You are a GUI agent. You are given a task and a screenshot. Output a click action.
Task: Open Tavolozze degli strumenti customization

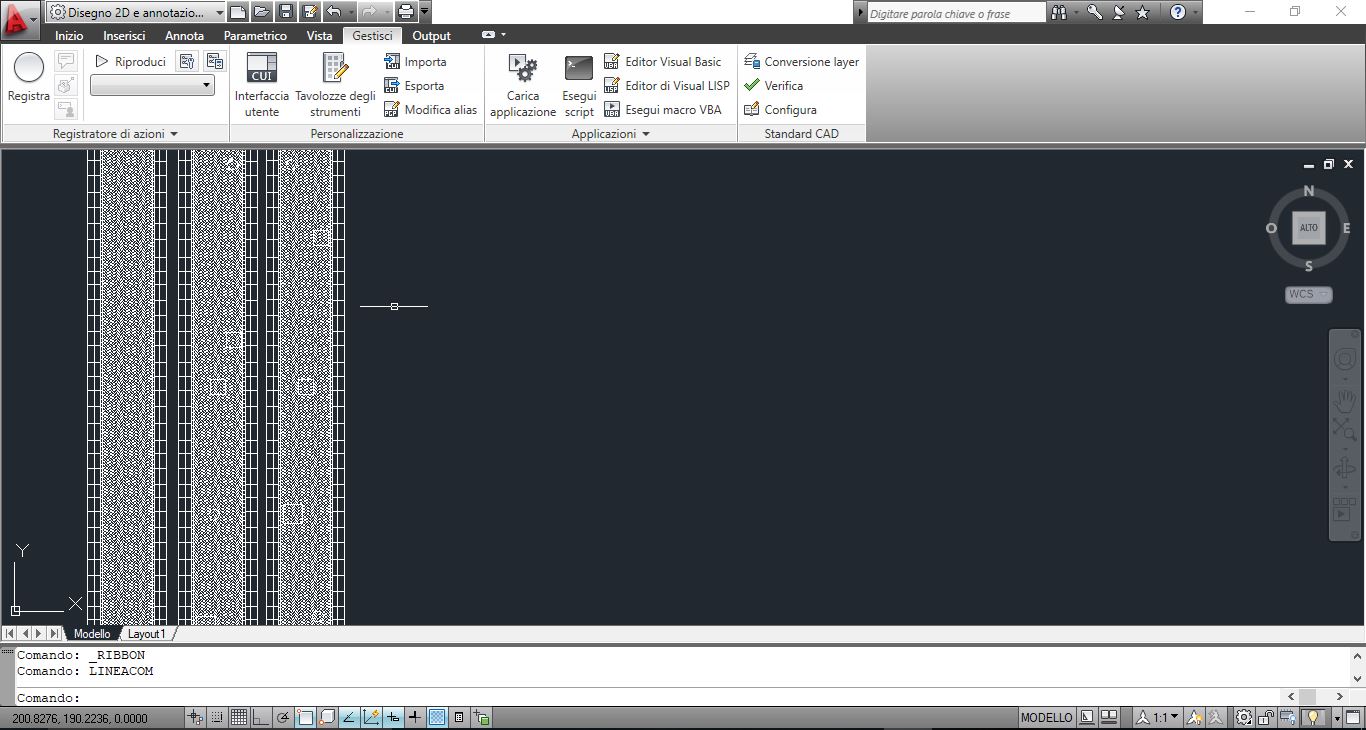(x=335, y=84)
